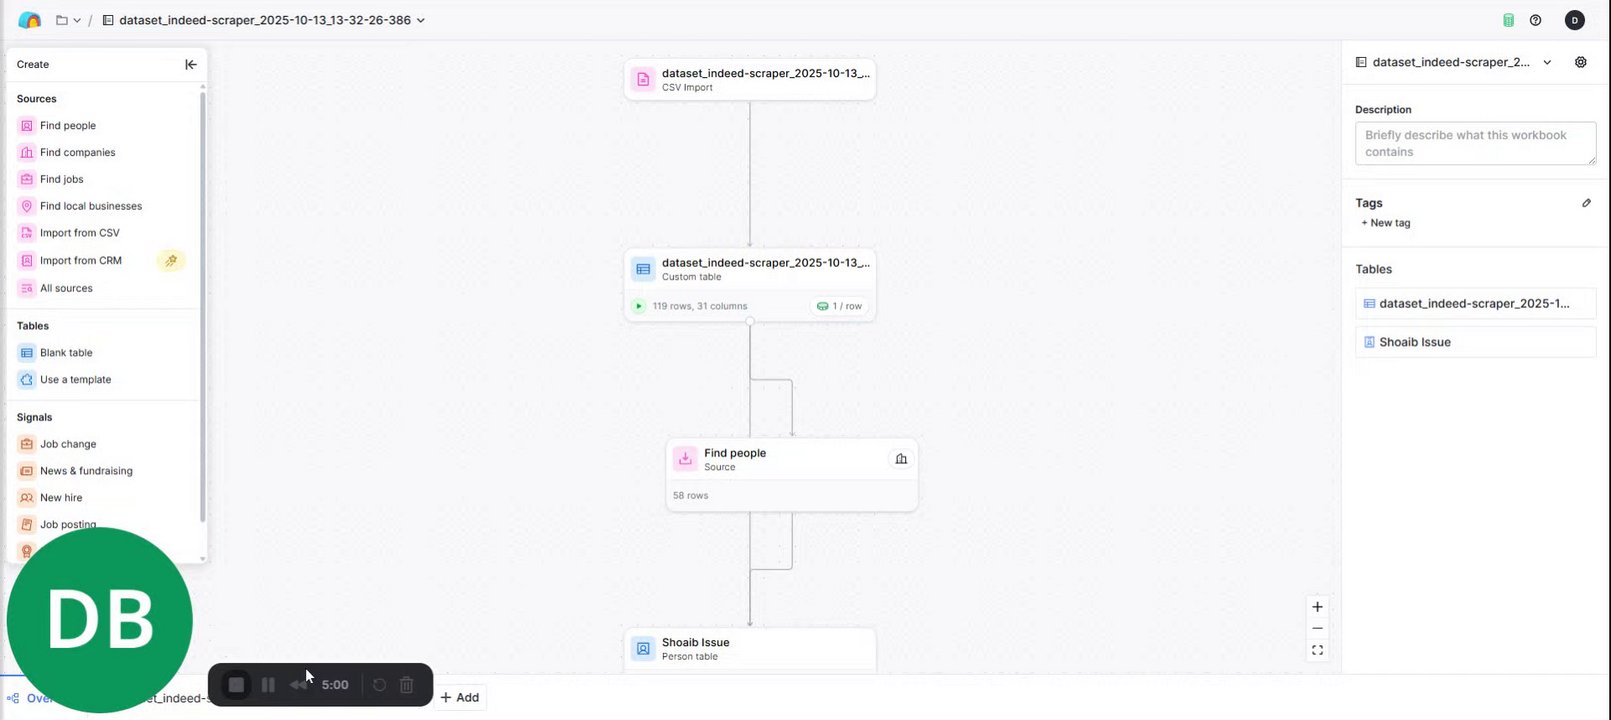The image size is (1611, 720).
Task: Click the workbook Description text field
Action: point(1474,144)
